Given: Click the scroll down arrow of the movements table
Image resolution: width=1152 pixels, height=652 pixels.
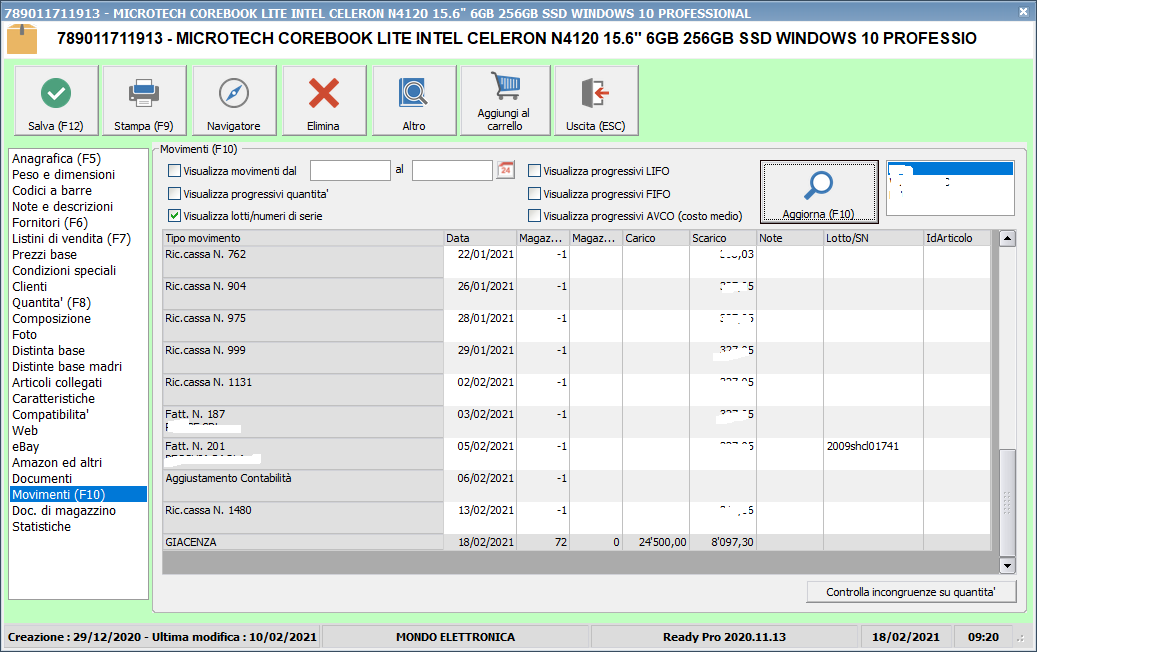Looking at the screenshot, I should [1007, 565].
